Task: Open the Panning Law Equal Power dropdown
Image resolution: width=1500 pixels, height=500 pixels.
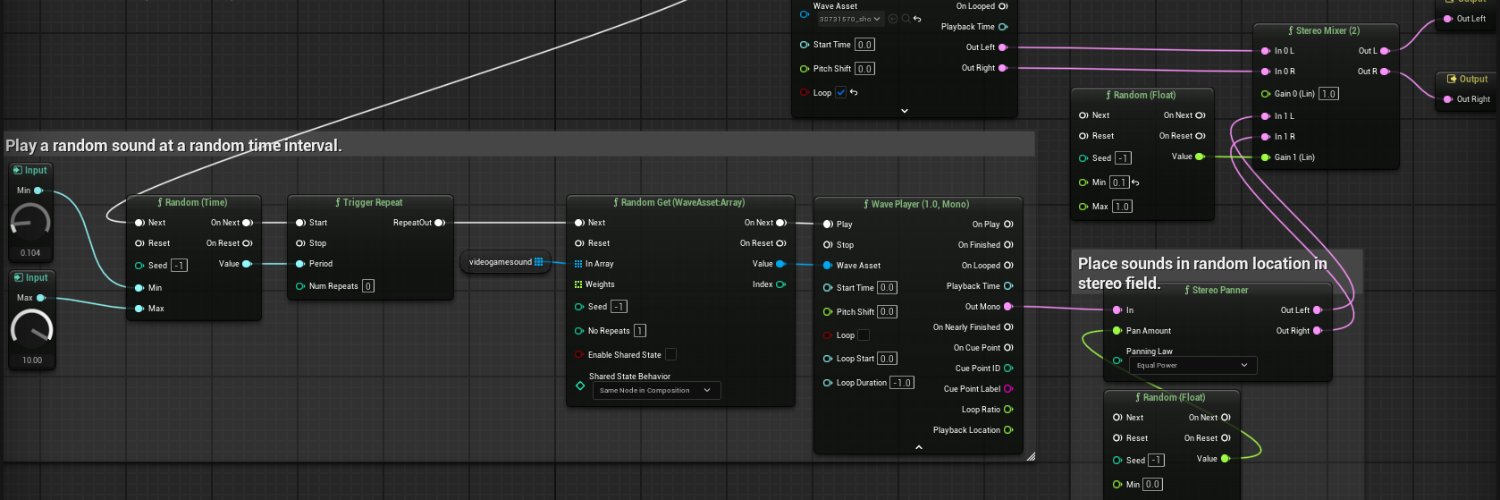Action: pyautogui.click(x=1192, y=366)
